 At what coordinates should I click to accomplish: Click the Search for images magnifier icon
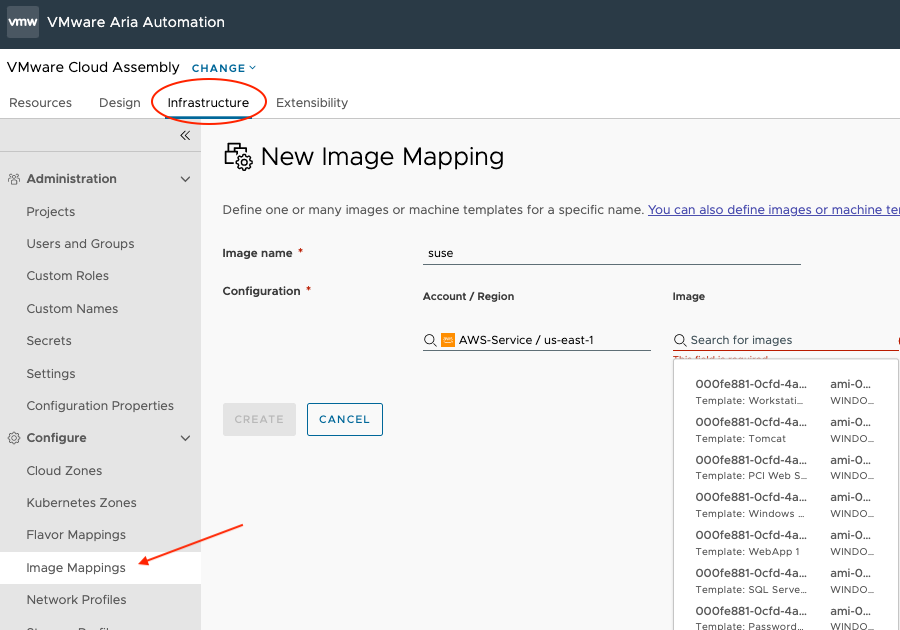click(x=680, y=340)
